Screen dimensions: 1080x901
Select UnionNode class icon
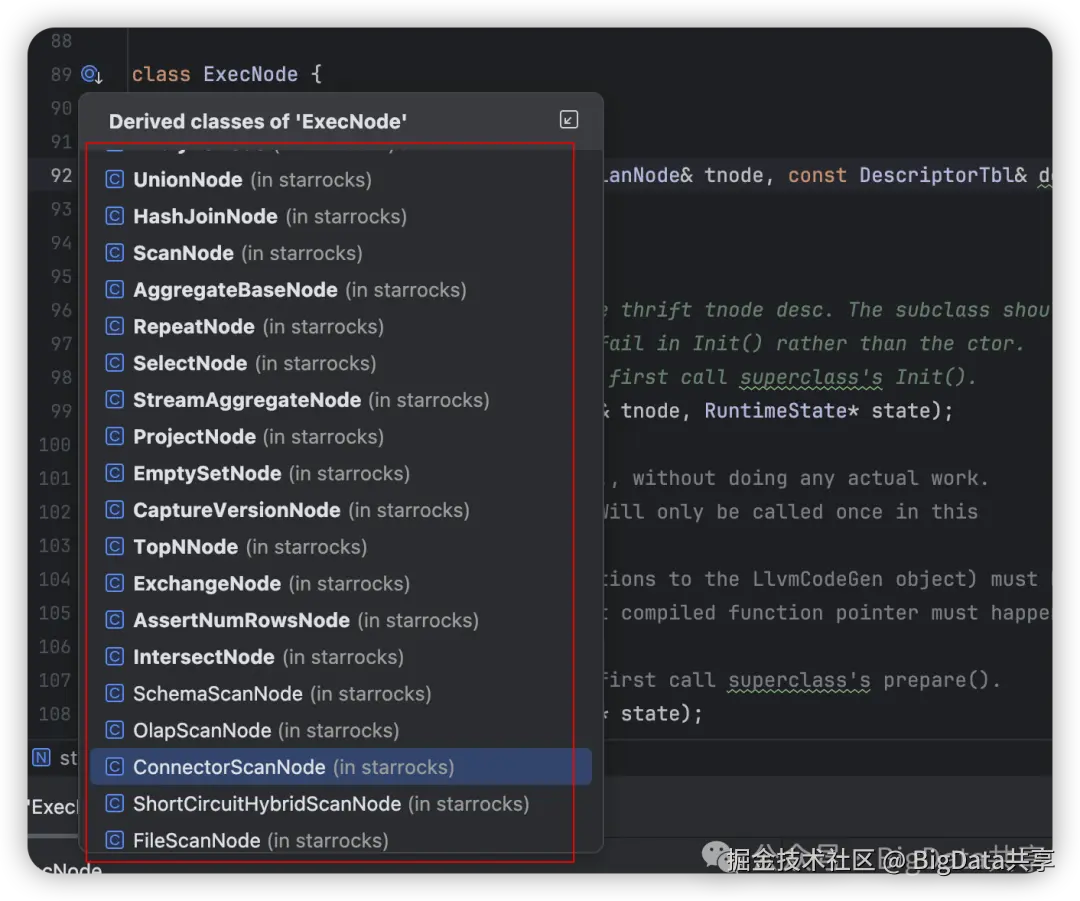coord(114,180)
